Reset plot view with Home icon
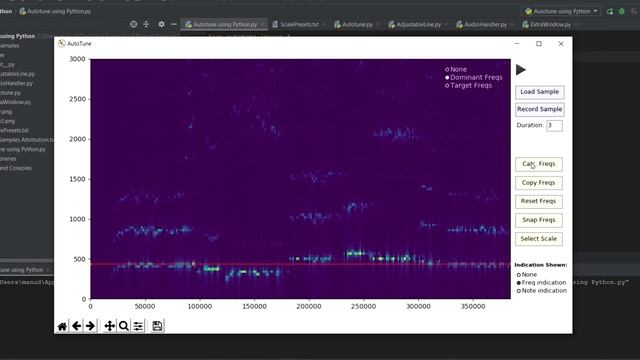This screenshot has height=360, width=640. [62, 326]
